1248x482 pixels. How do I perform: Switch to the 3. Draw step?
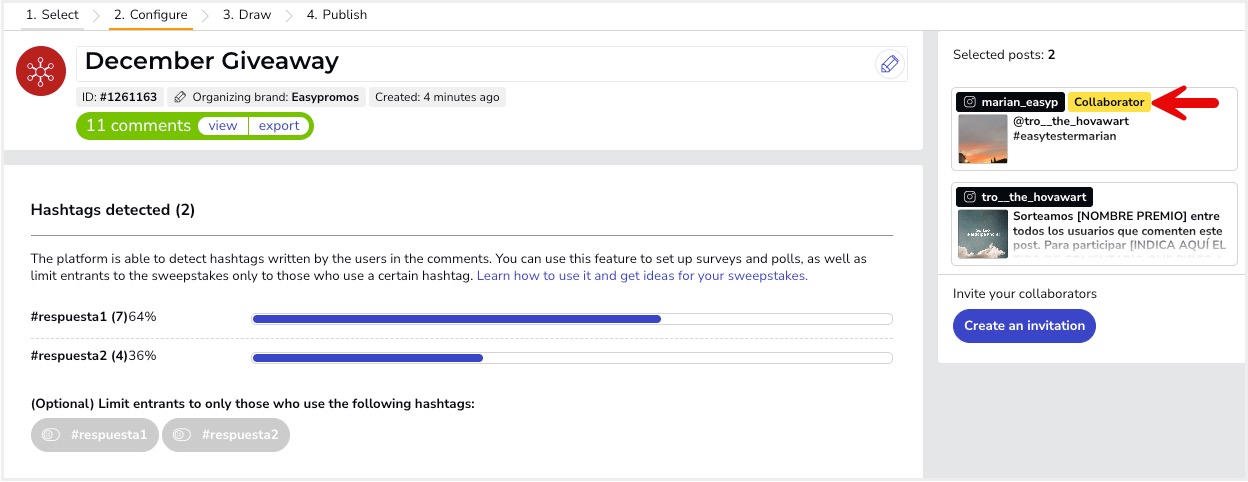[x=247, y=15]
